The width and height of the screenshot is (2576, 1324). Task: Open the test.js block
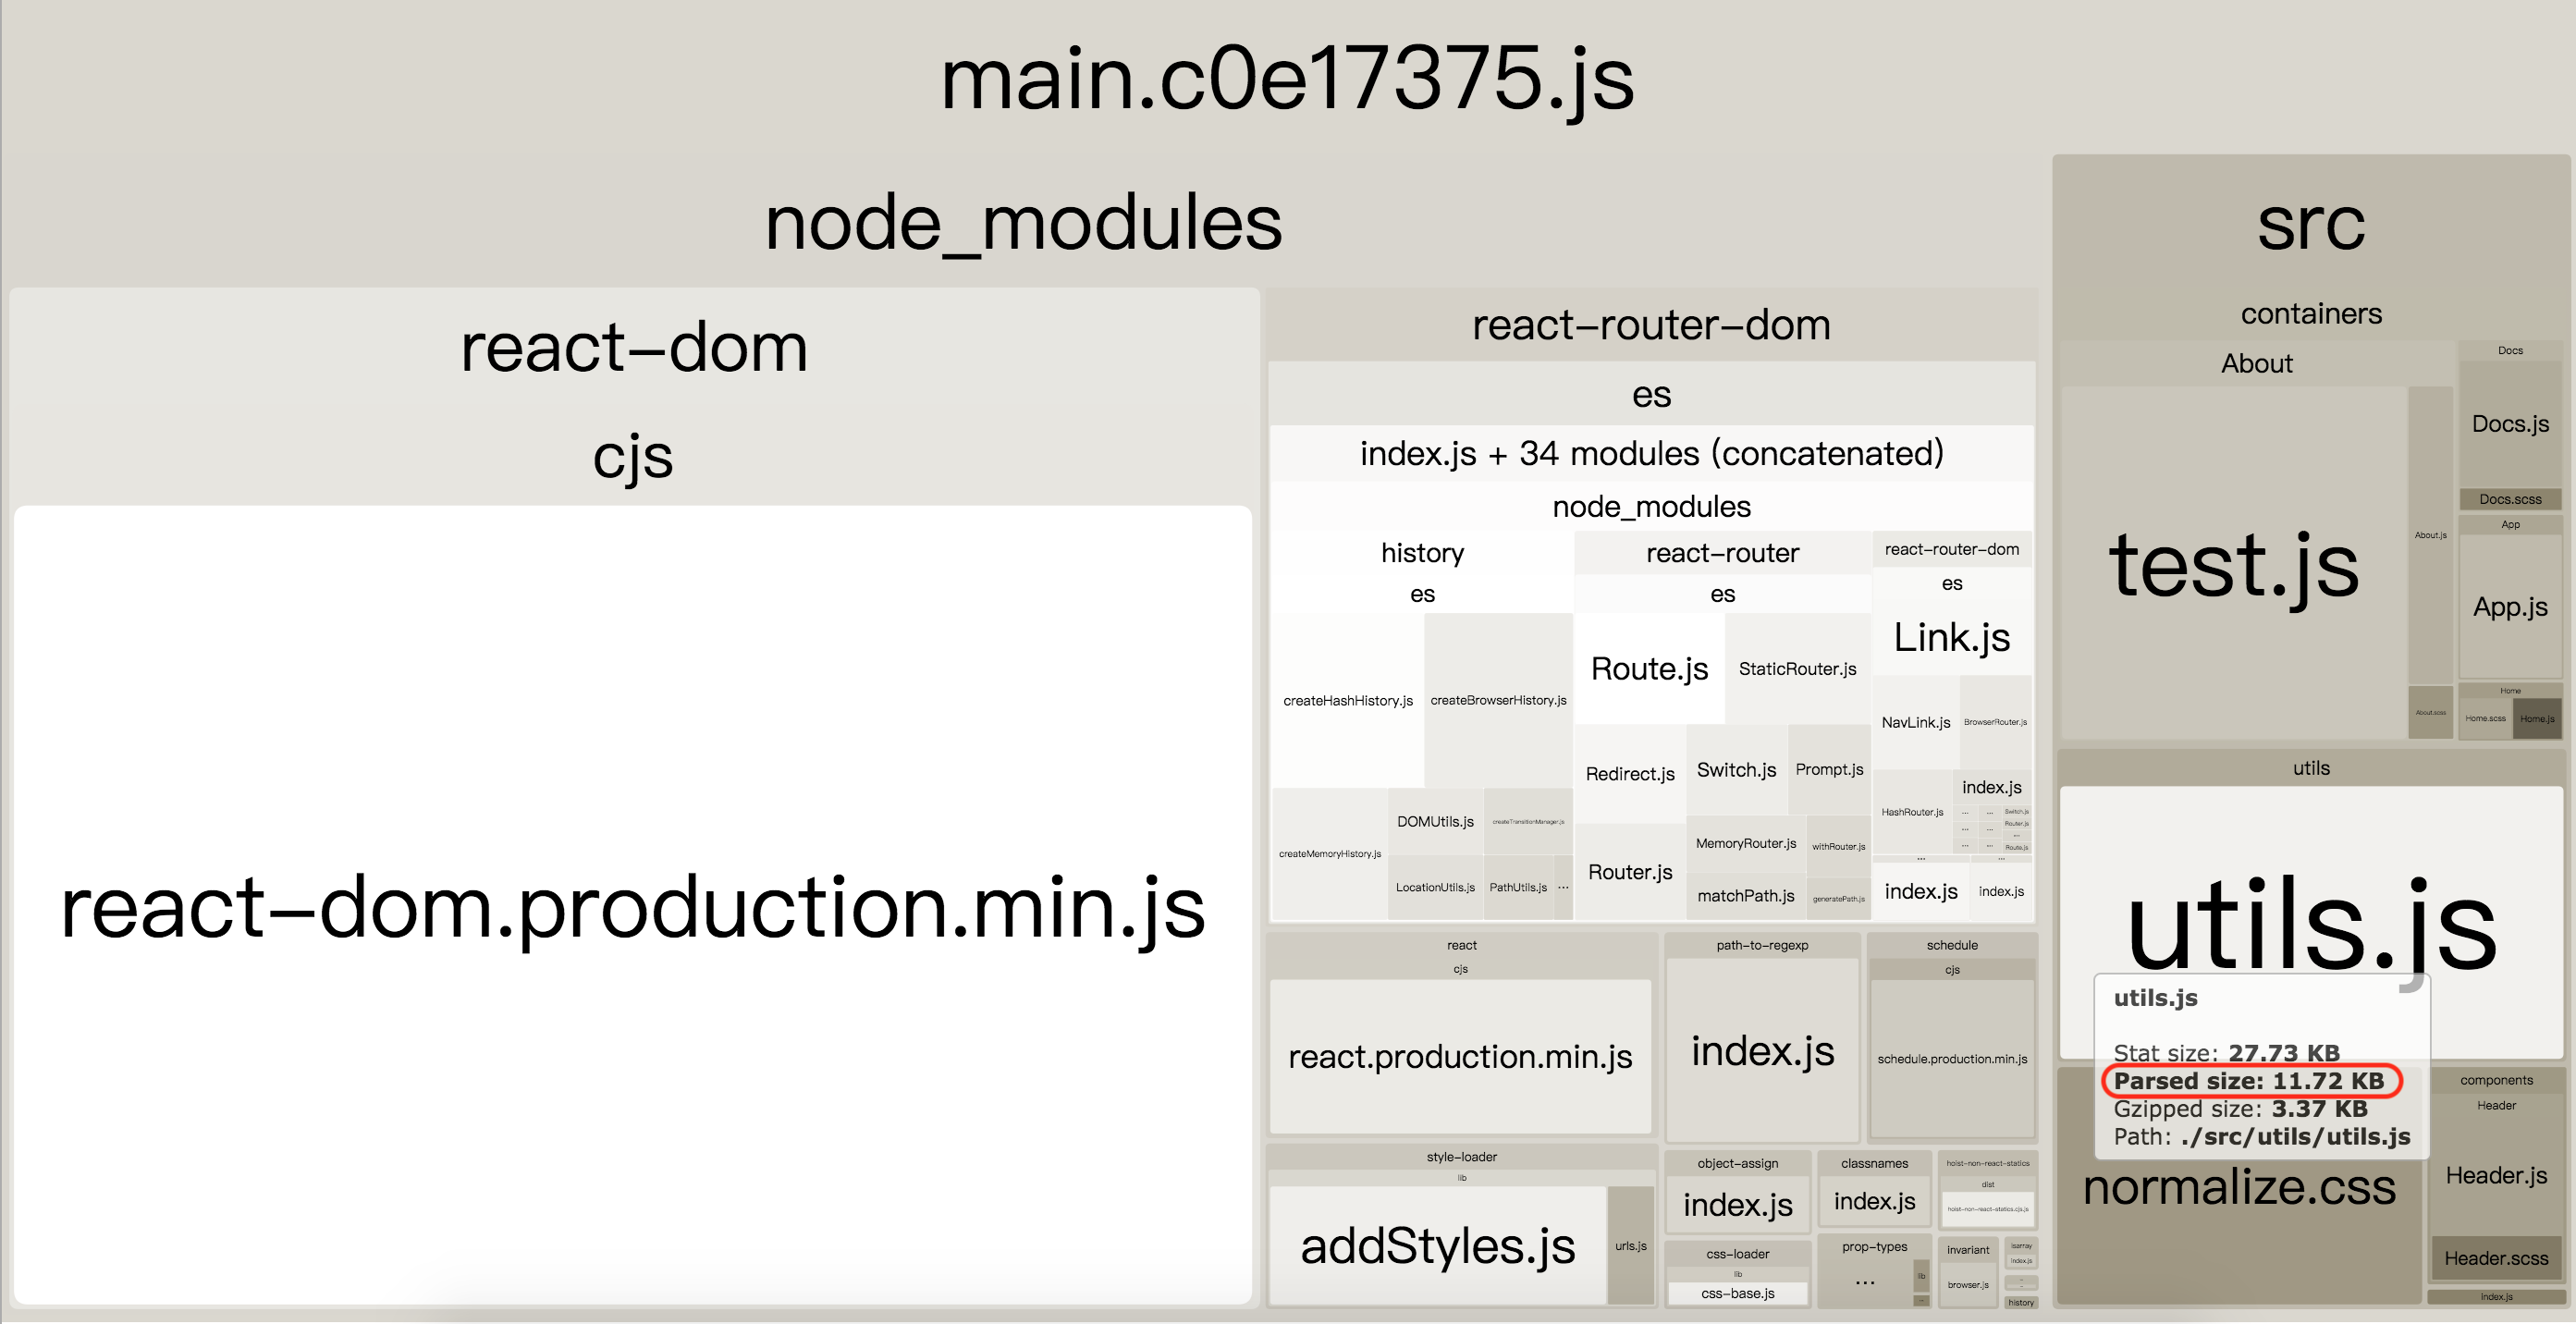(x=2233, y=563)
